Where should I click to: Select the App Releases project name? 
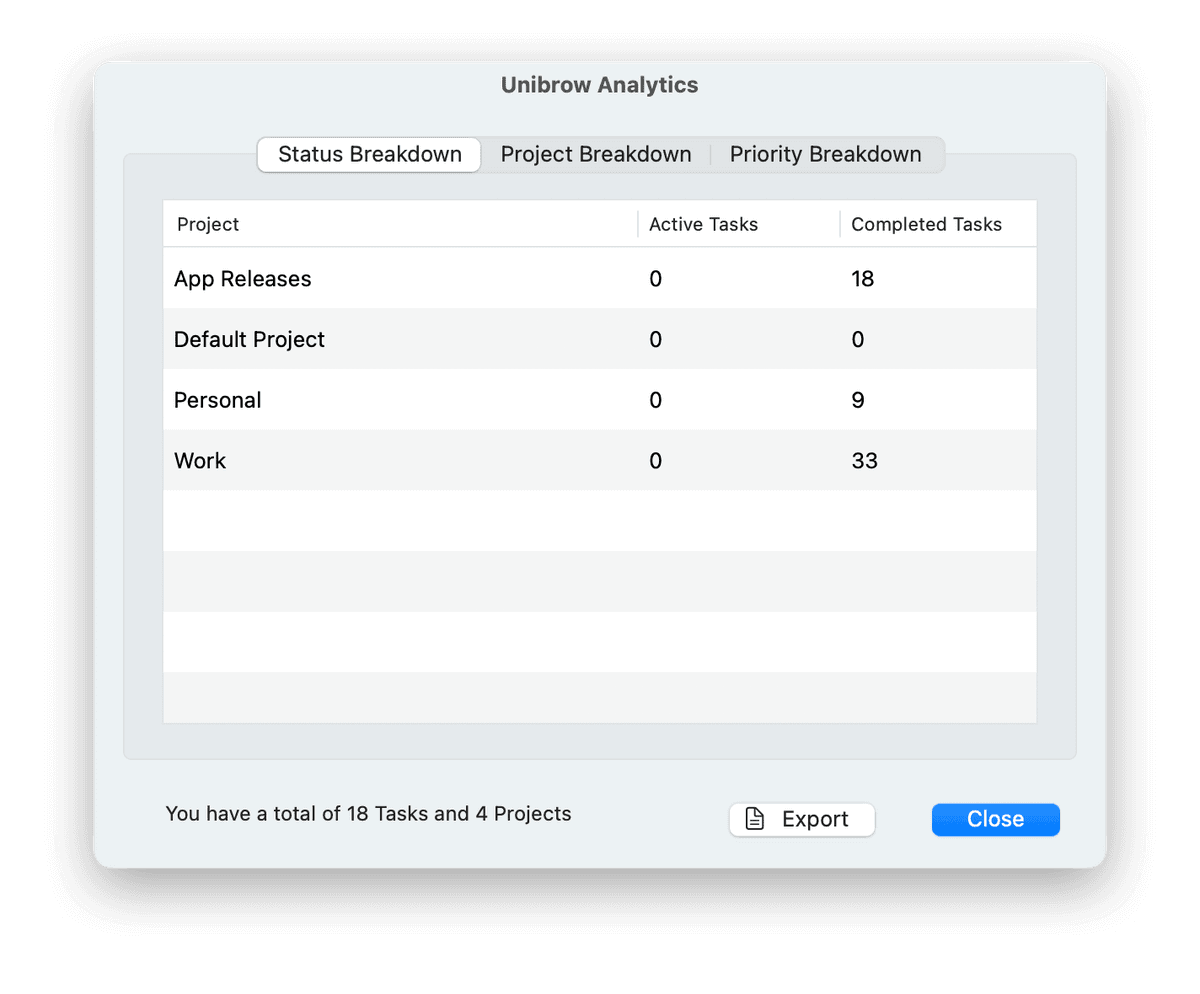click(x=243, y=279)
